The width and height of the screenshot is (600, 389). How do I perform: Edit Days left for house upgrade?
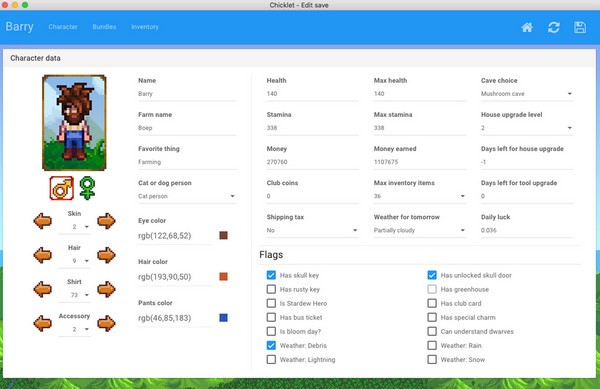pos(527,162)
